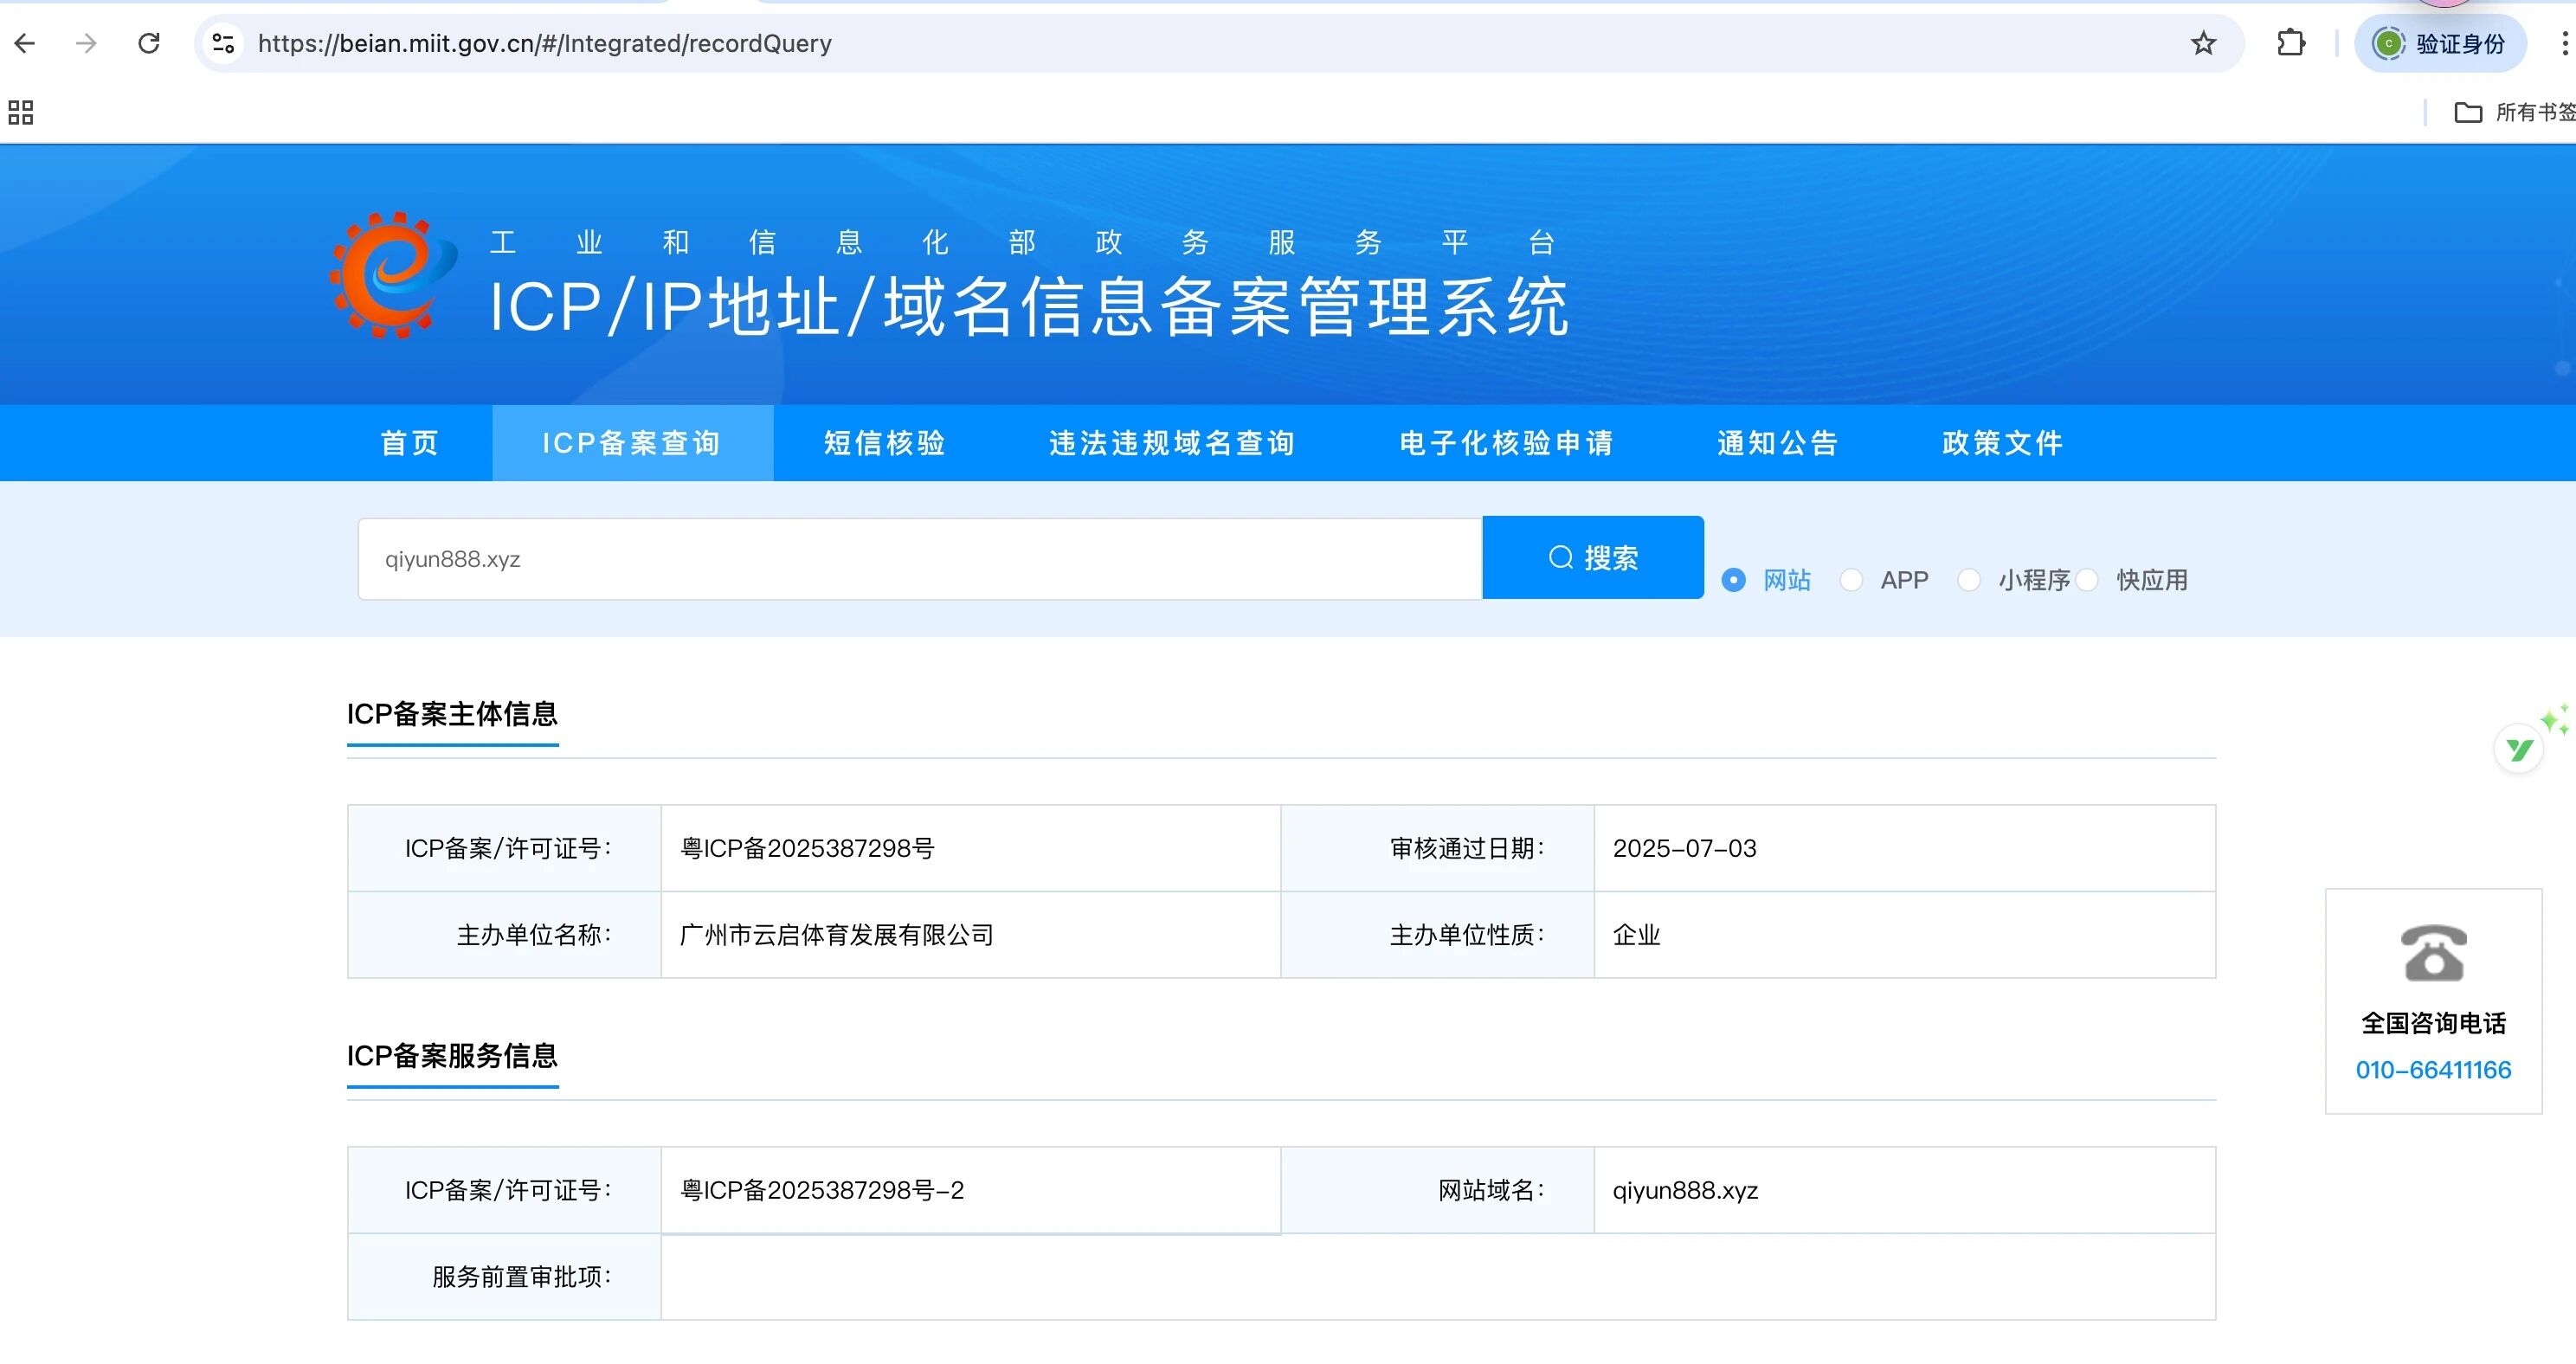Viewport: 2576px width, 1364px height.
Task: Select the APP radio option
Action: (x=1851, y=580)
